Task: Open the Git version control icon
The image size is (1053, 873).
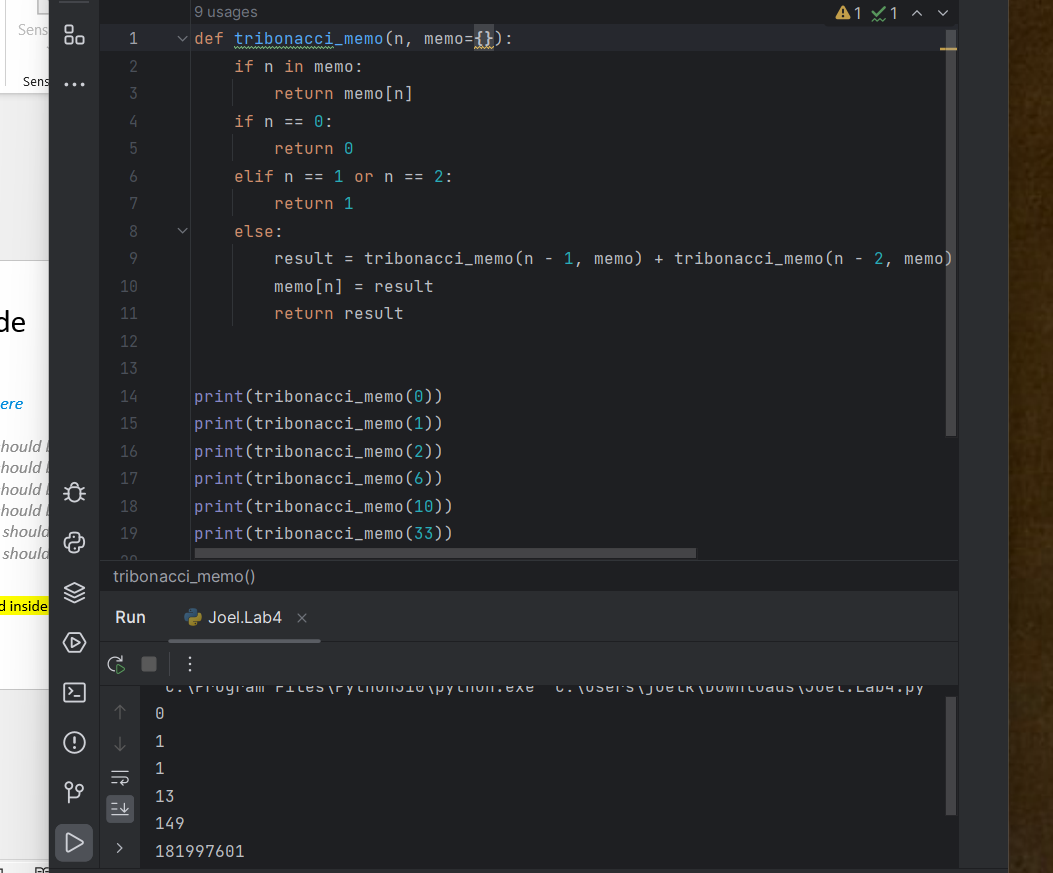Action: (74, 792)
